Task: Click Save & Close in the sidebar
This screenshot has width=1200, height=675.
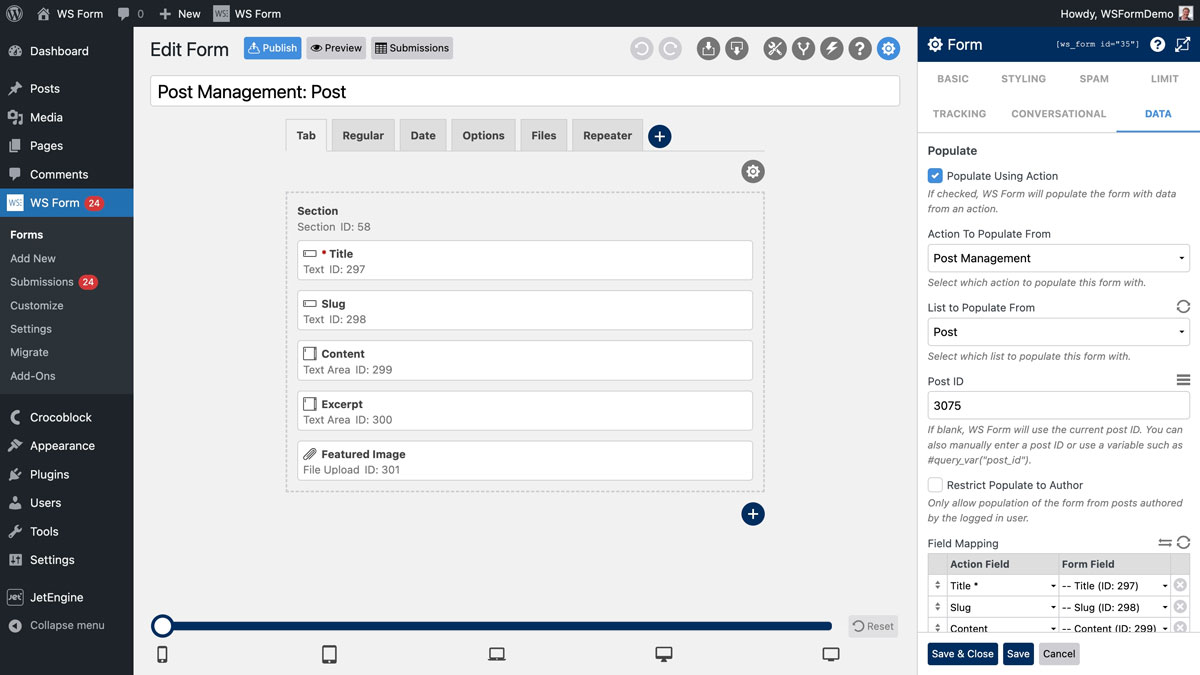Action: coord(961,653)
